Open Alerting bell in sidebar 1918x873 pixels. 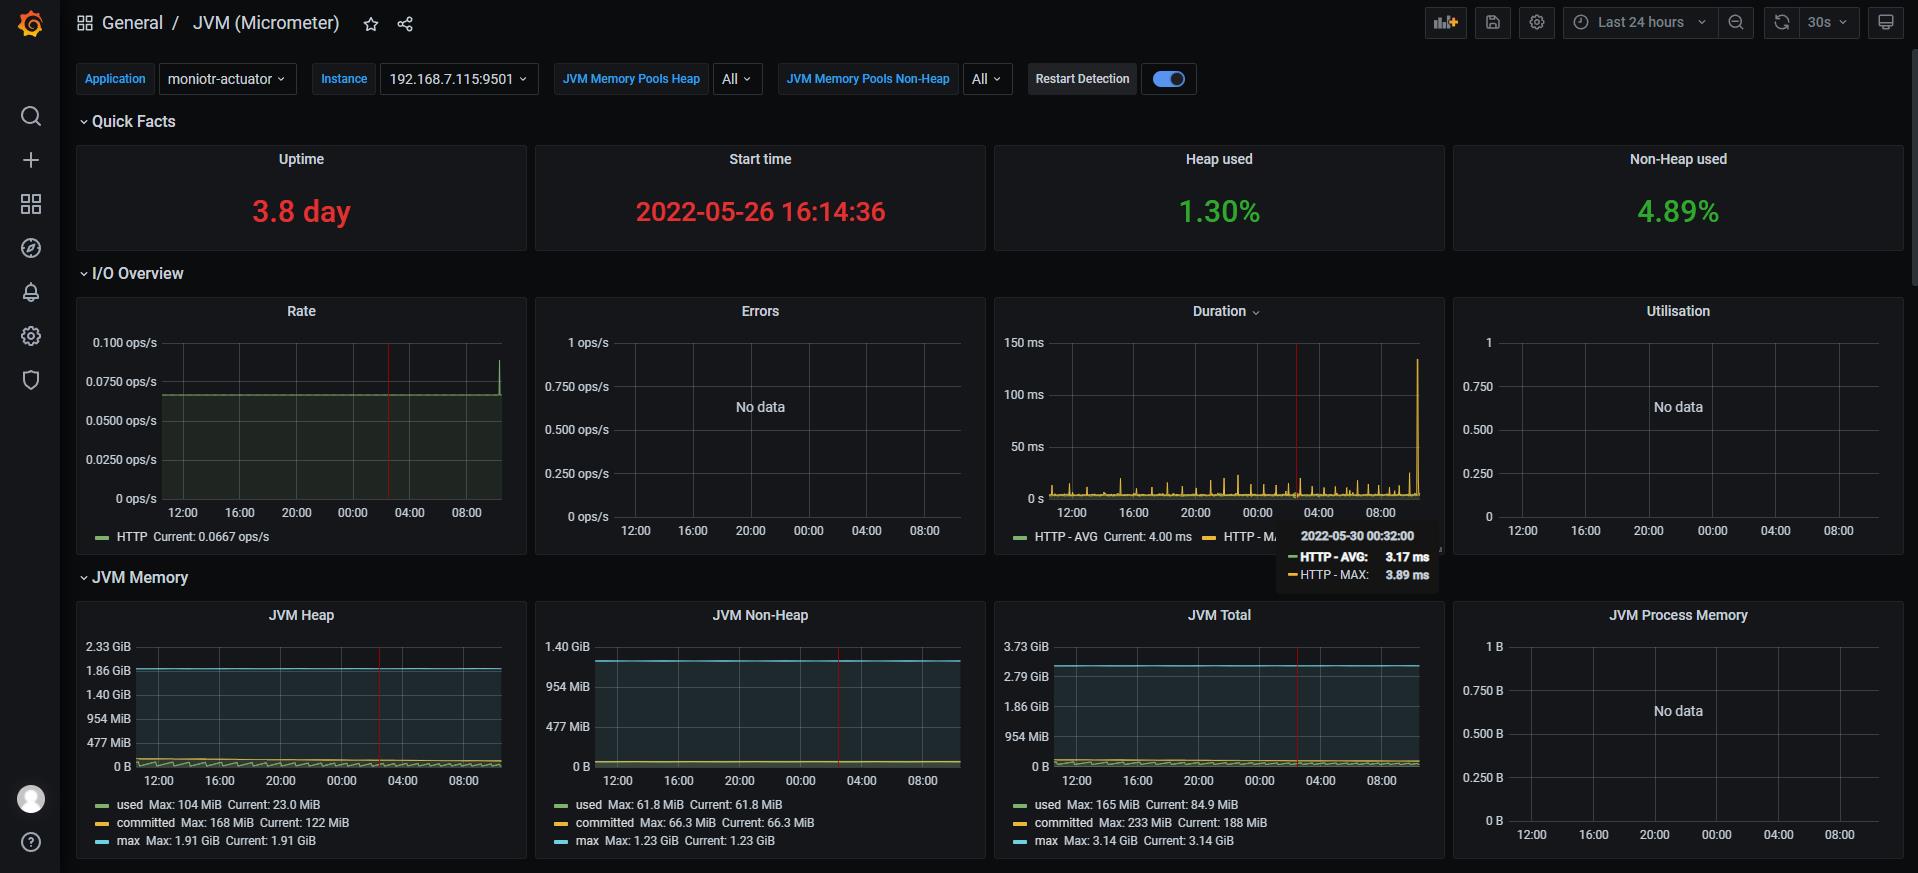[31, 292]
